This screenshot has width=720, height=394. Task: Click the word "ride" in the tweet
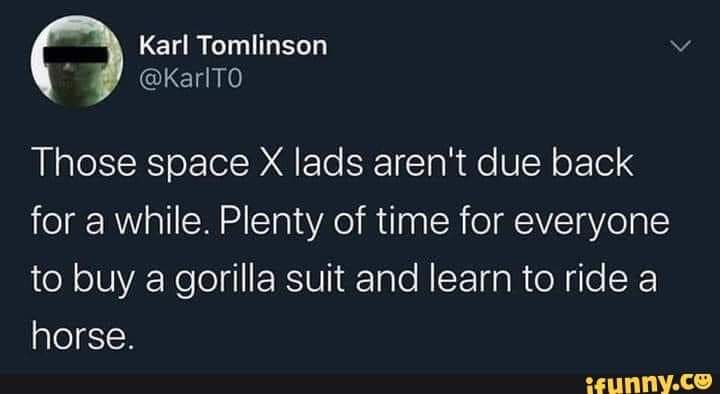tap(596, 281)
